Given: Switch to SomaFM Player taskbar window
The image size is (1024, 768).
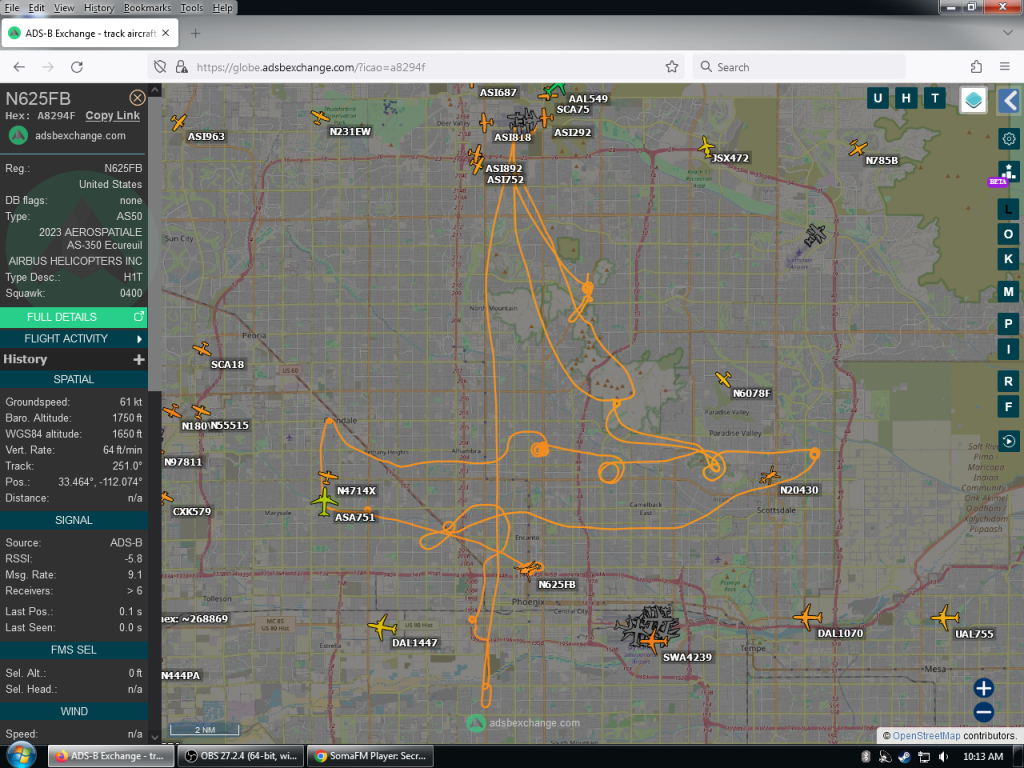Looking at the screenshot, I should (x=369, y=756).
